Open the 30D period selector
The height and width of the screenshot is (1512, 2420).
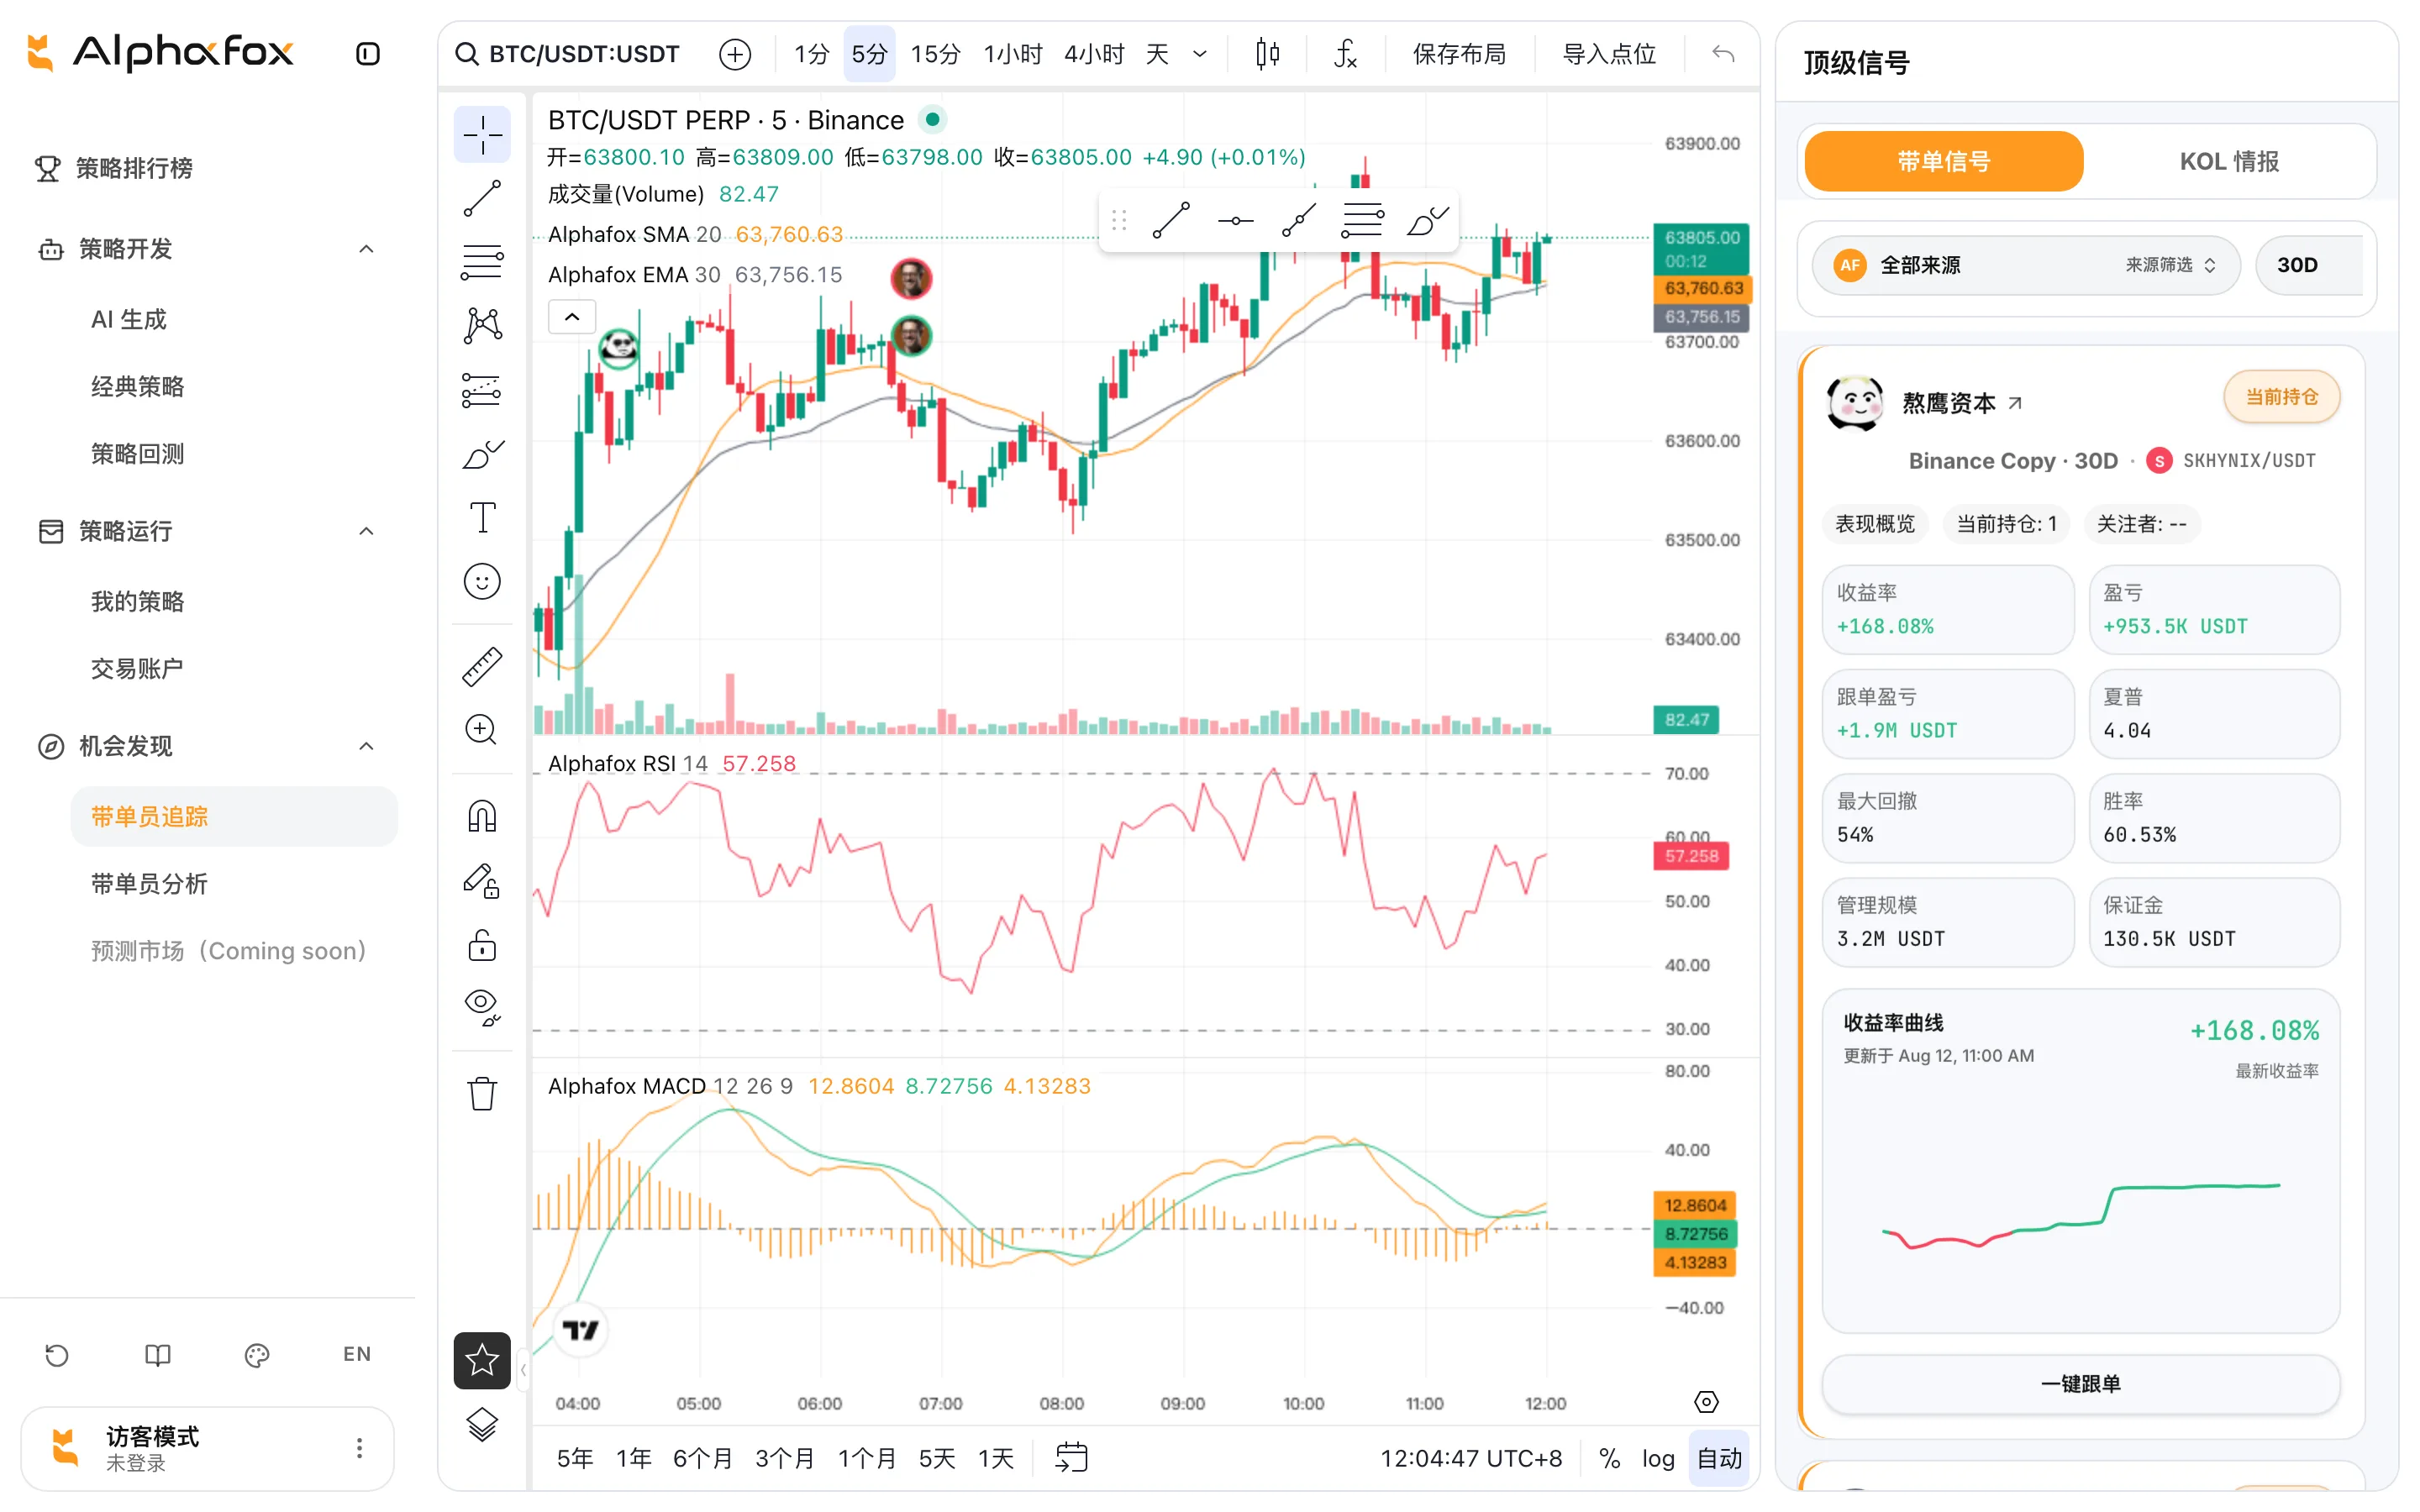[x=2308, y=265]
